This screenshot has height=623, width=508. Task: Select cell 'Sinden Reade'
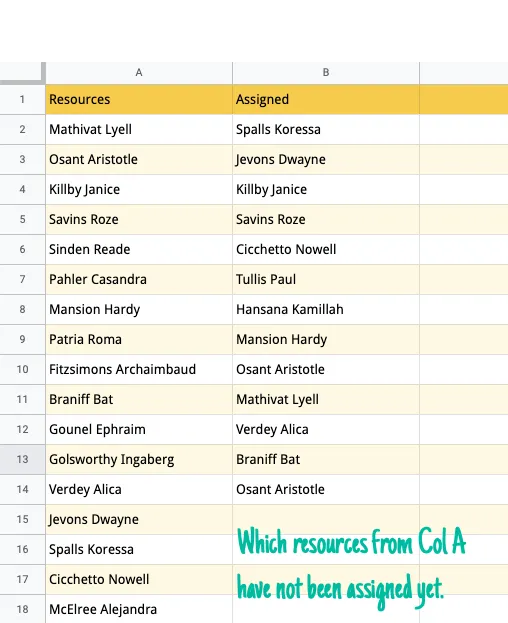coord(139,250)
